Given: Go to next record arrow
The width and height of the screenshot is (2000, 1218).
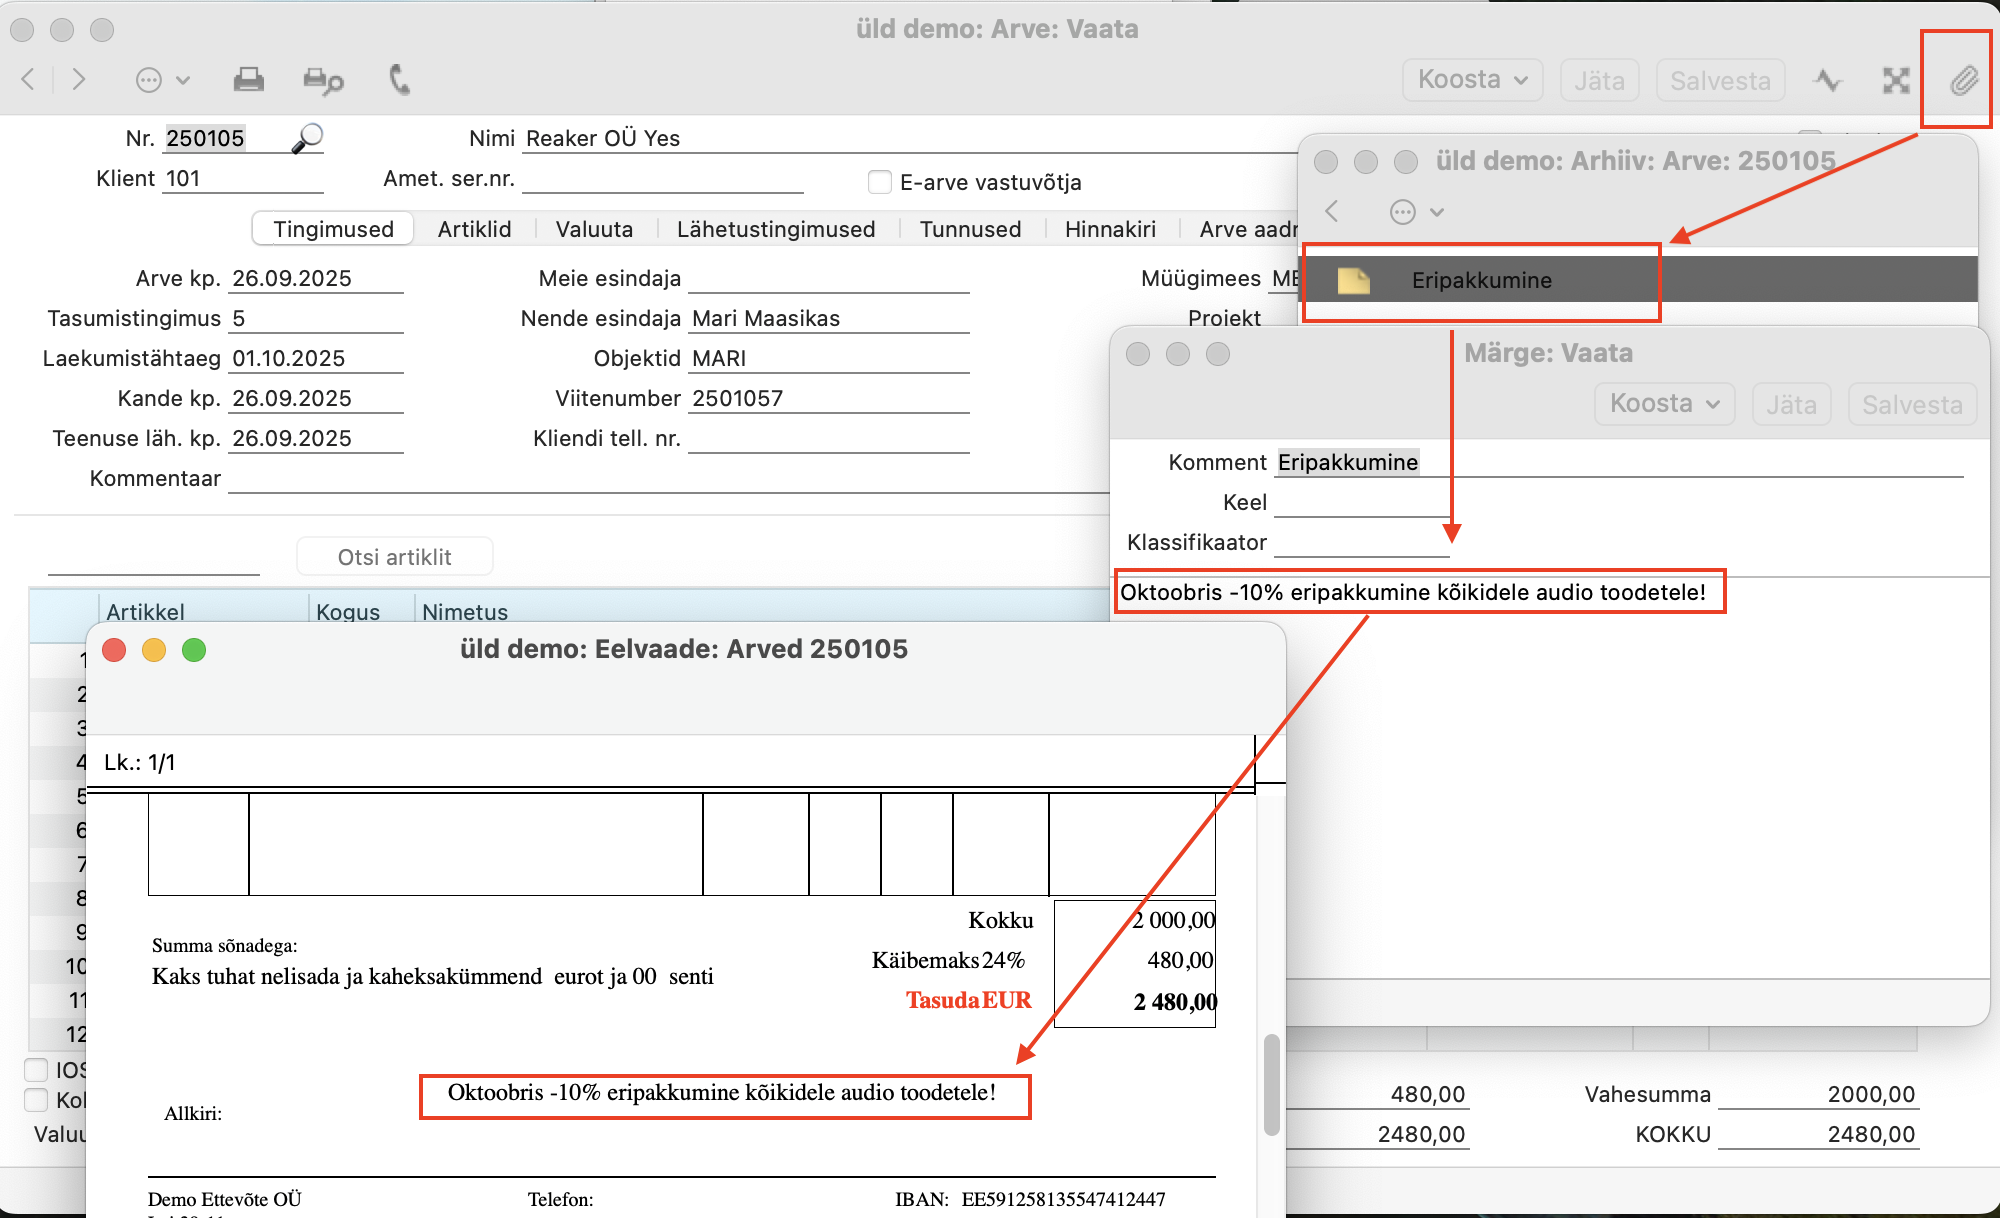Looking at the screenshot, I should coord(79,80).
